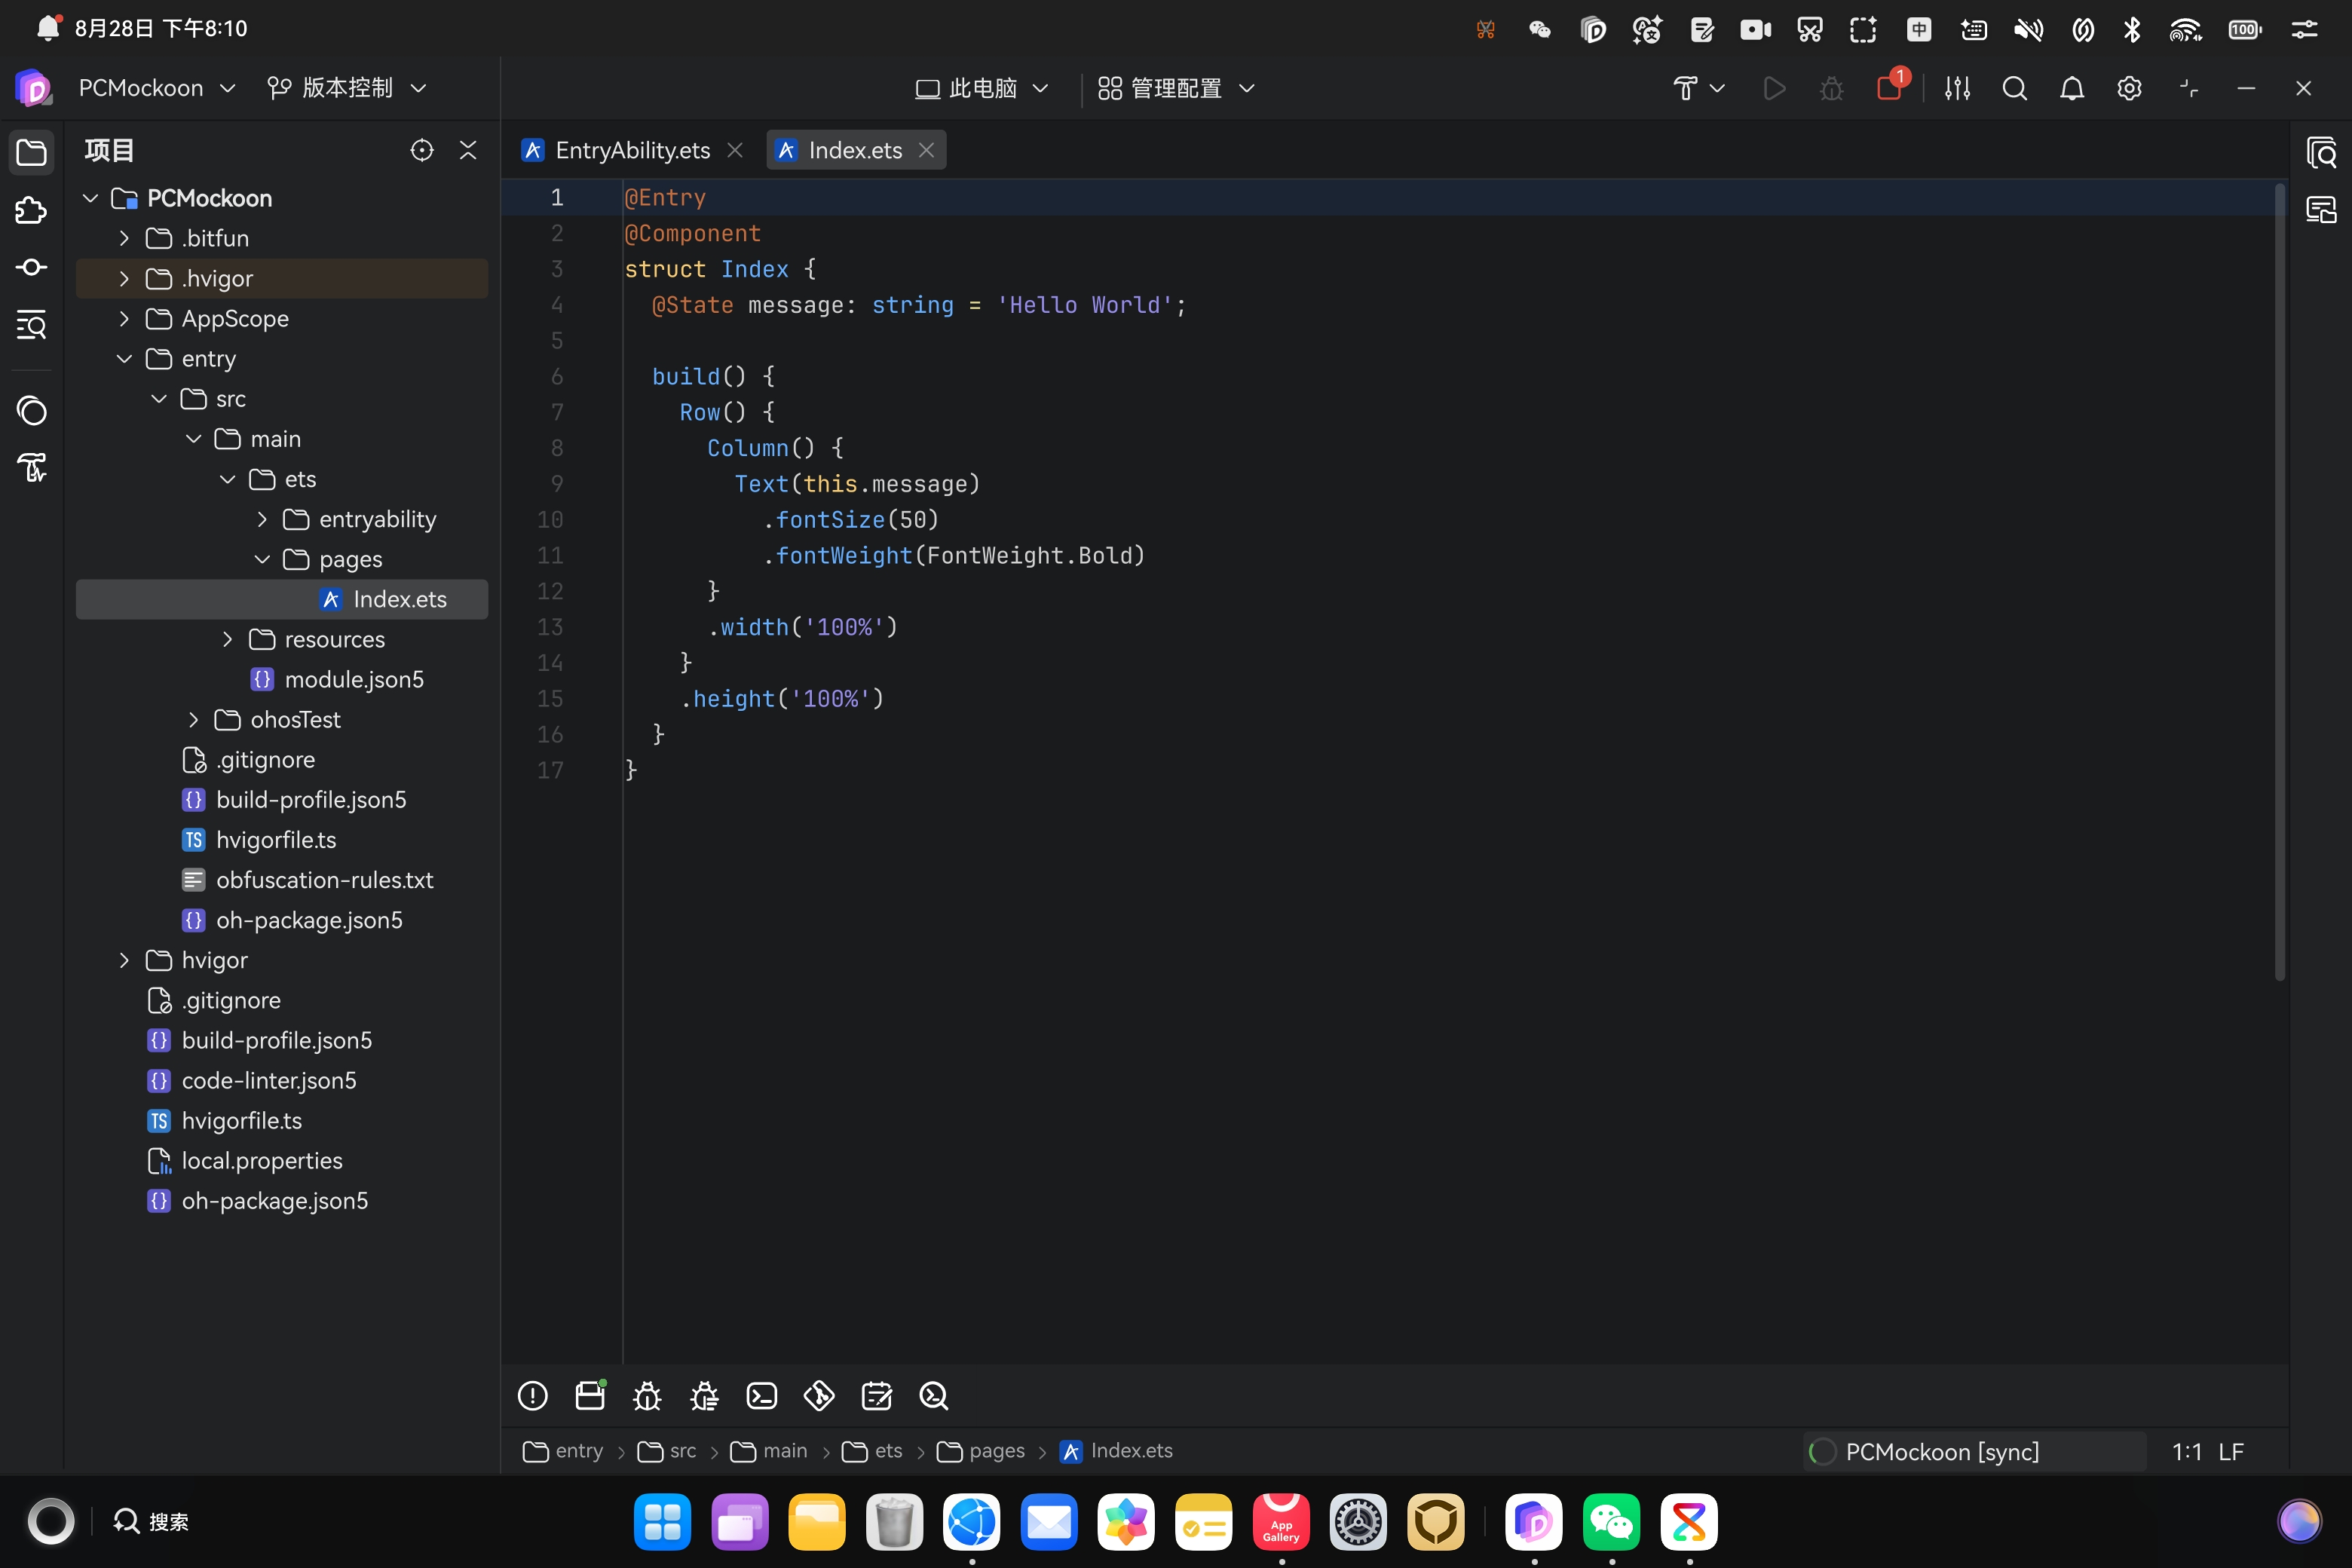Click line 4 @State message code line
This screenshot has height=1568, width=2352.
click(x=918, y=305)
